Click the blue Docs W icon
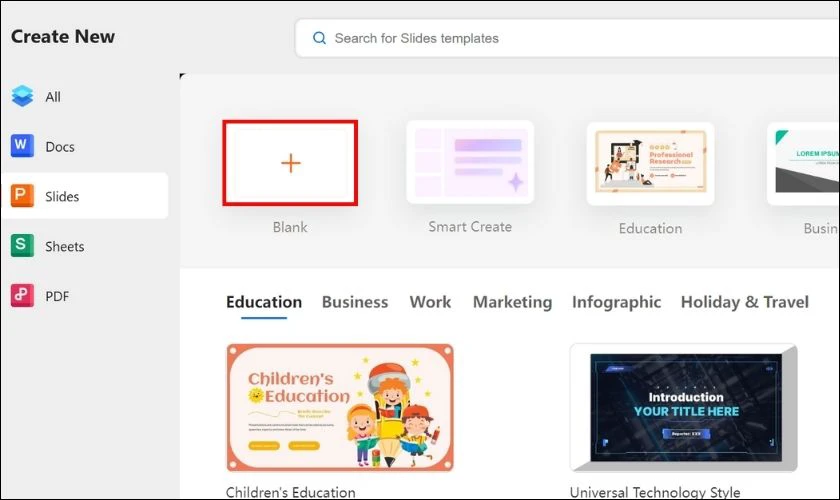The height and width of the screenshot is (500, 840). [22, 145]
